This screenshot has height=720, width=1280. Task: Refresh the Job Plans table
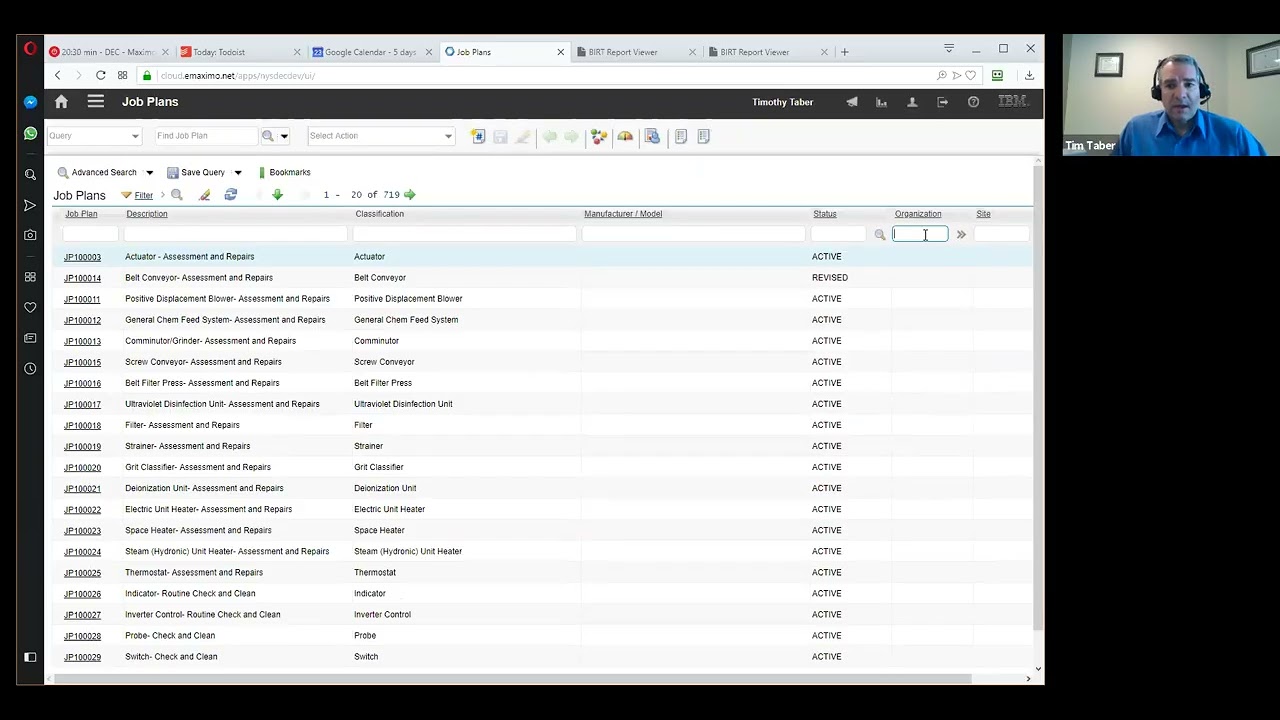tap(231, 195)
